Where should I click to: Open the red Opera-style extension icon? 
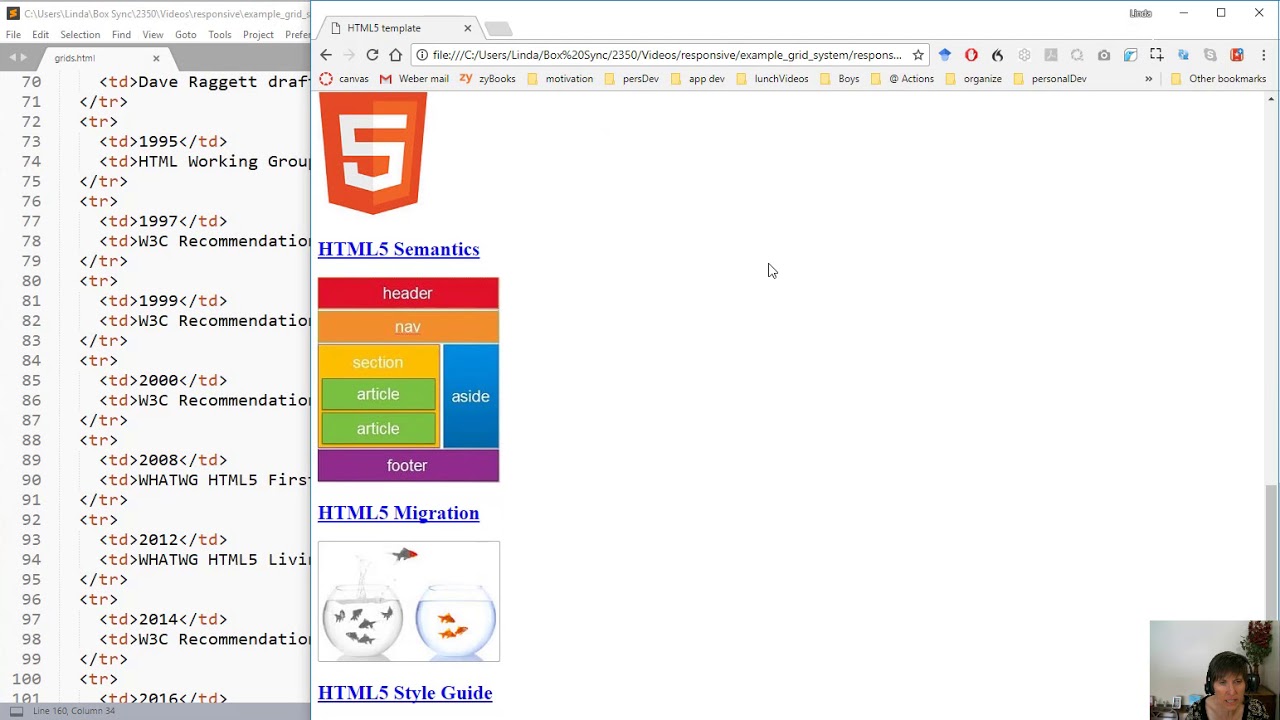[971, 55]
